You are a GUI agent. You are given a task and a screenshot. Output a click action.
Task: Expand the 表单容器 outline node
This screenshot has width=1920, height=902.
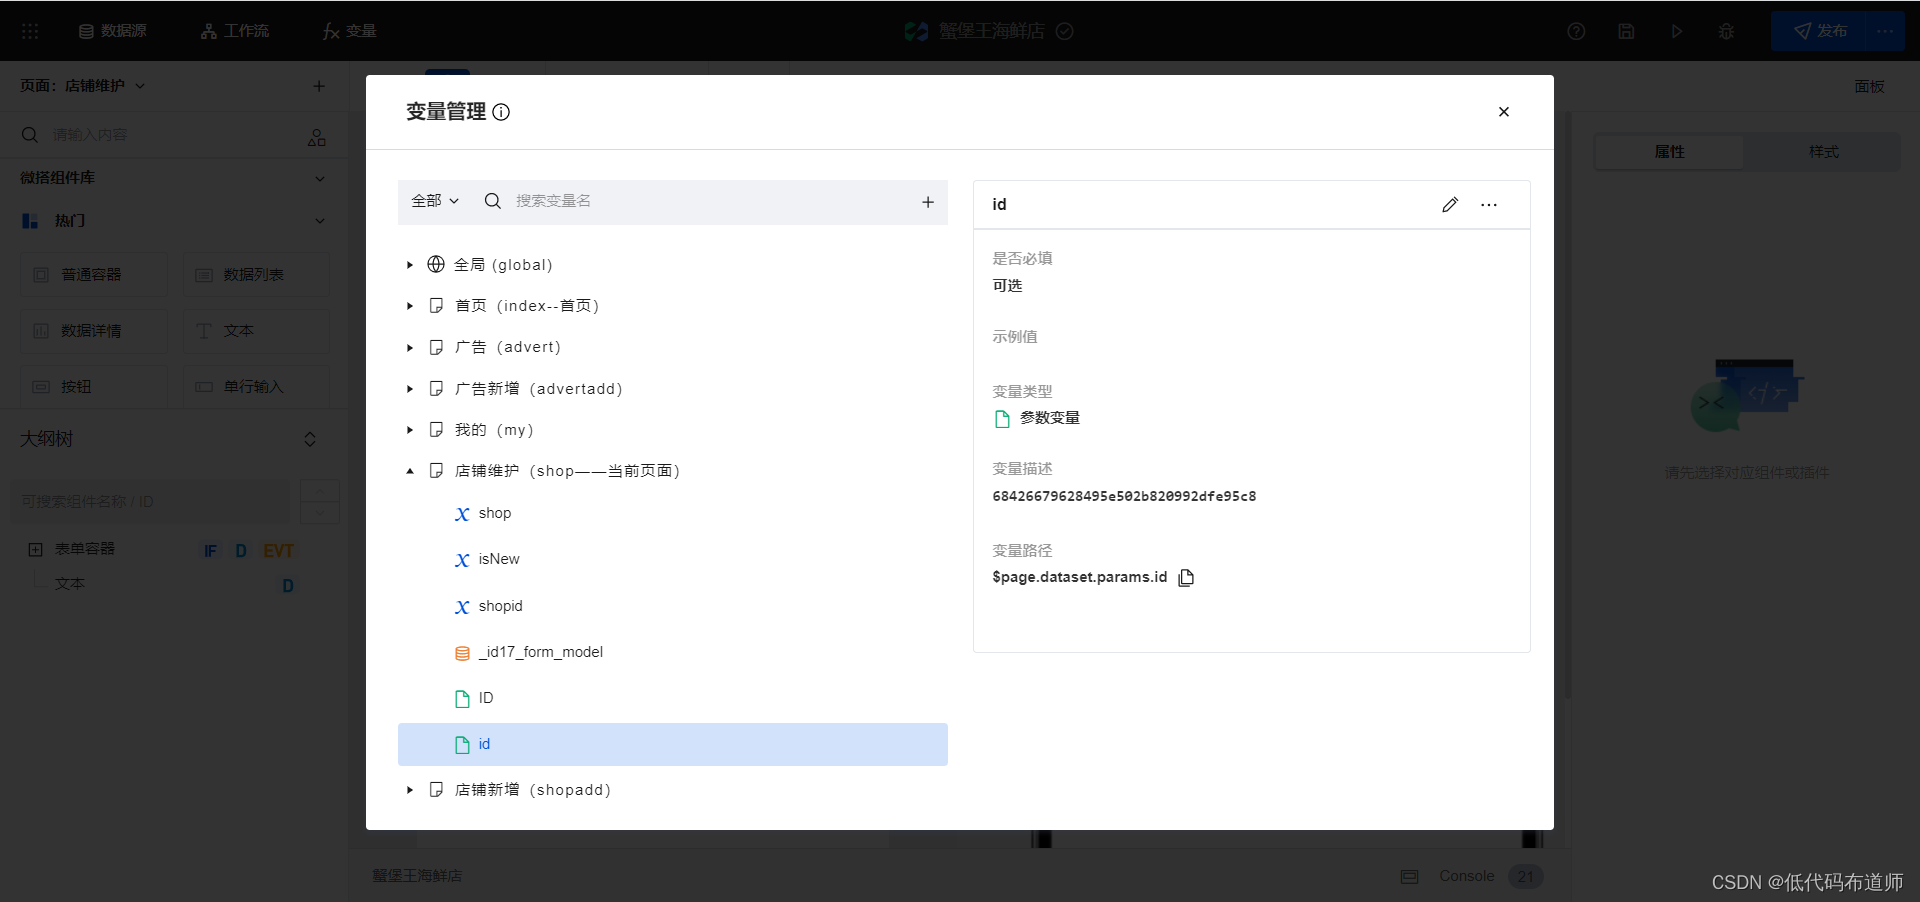pos(35,549)
